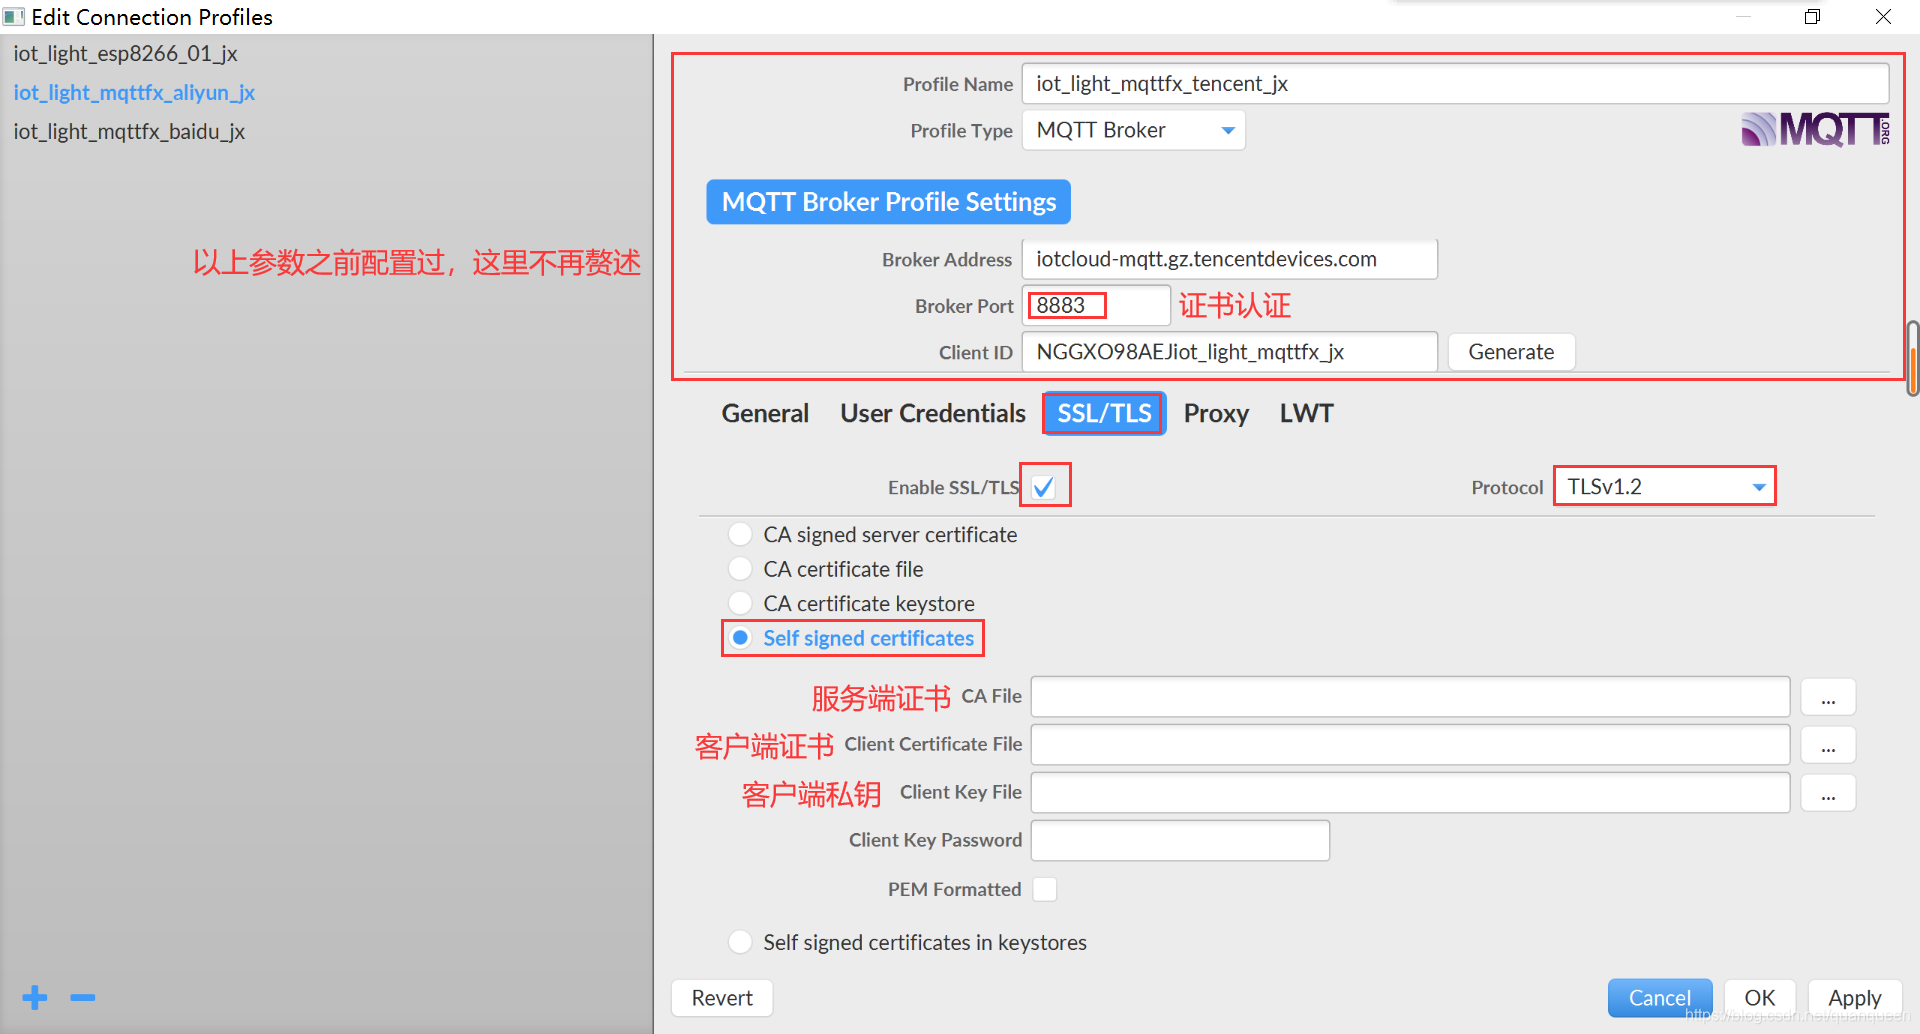The height and width of the screenshot is (1034, 1920).
Task: Add a new connection profile with plus icon
Action: pos(35,997)
